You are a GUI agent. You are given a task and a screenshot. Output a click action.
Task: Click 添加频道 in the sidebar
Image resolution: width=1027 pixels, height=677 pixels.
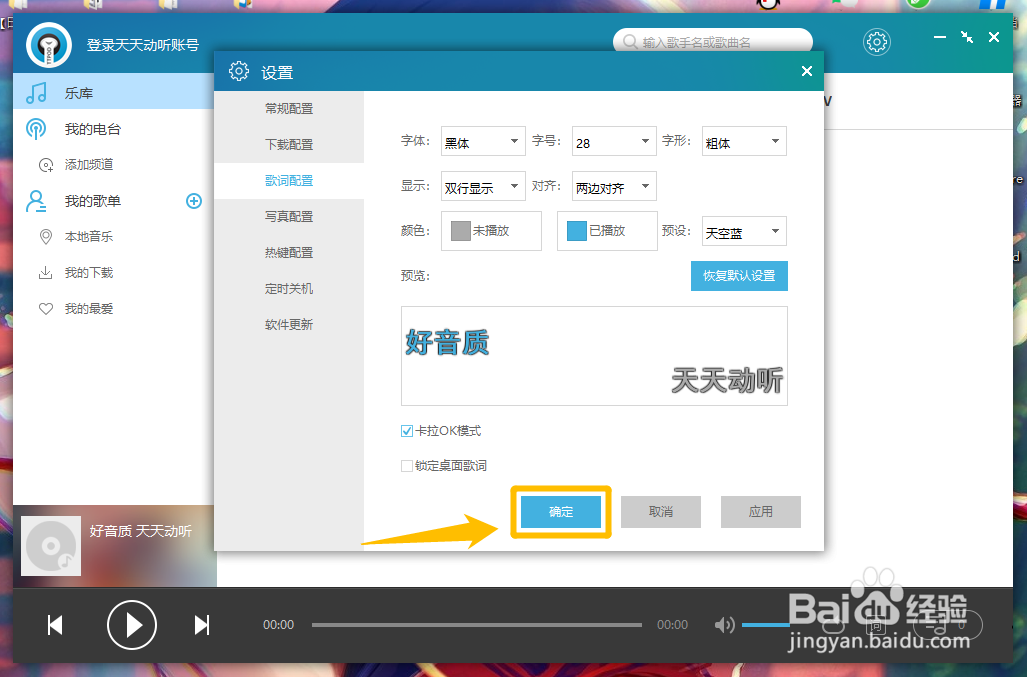point(89,165)
